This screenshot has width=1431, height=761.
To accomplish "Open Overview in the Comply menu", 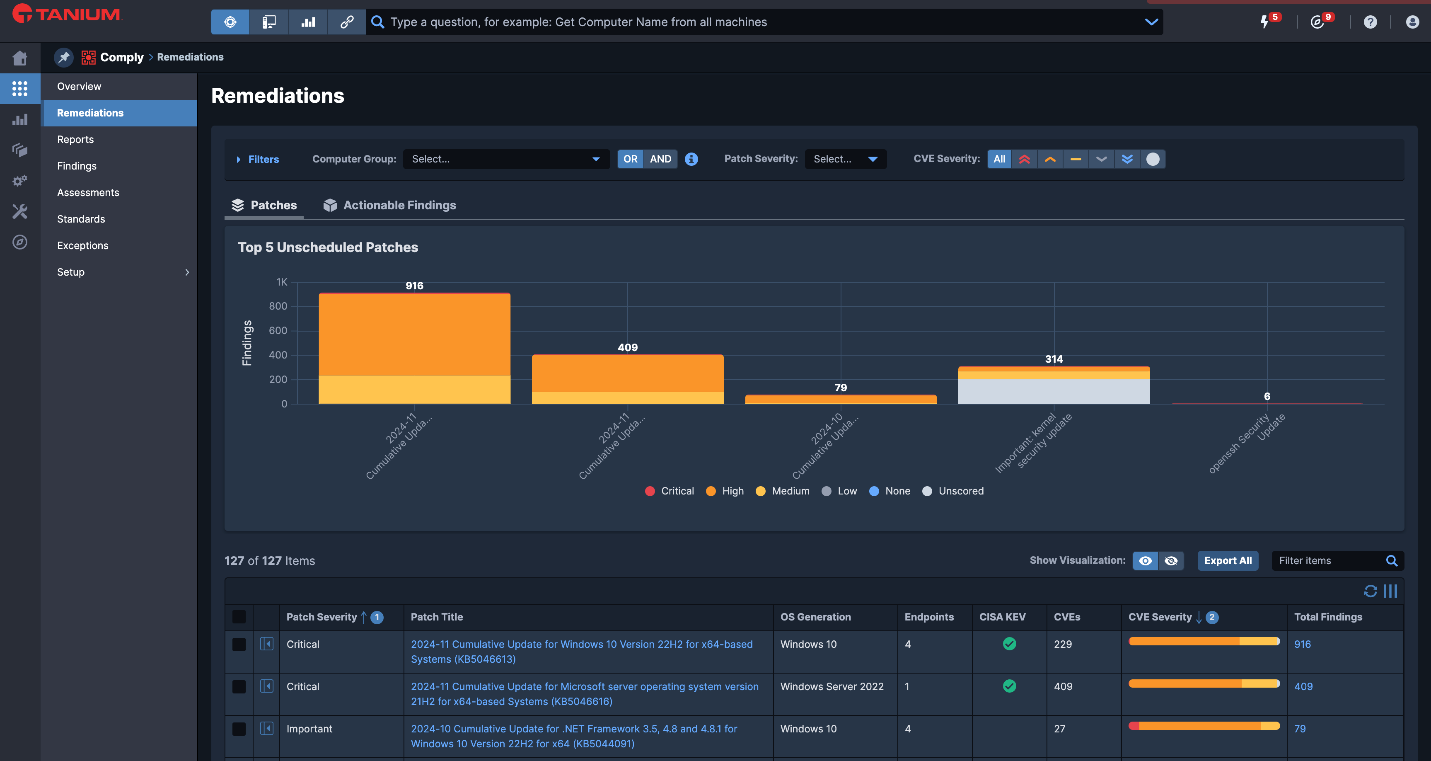I will [120, 87].
